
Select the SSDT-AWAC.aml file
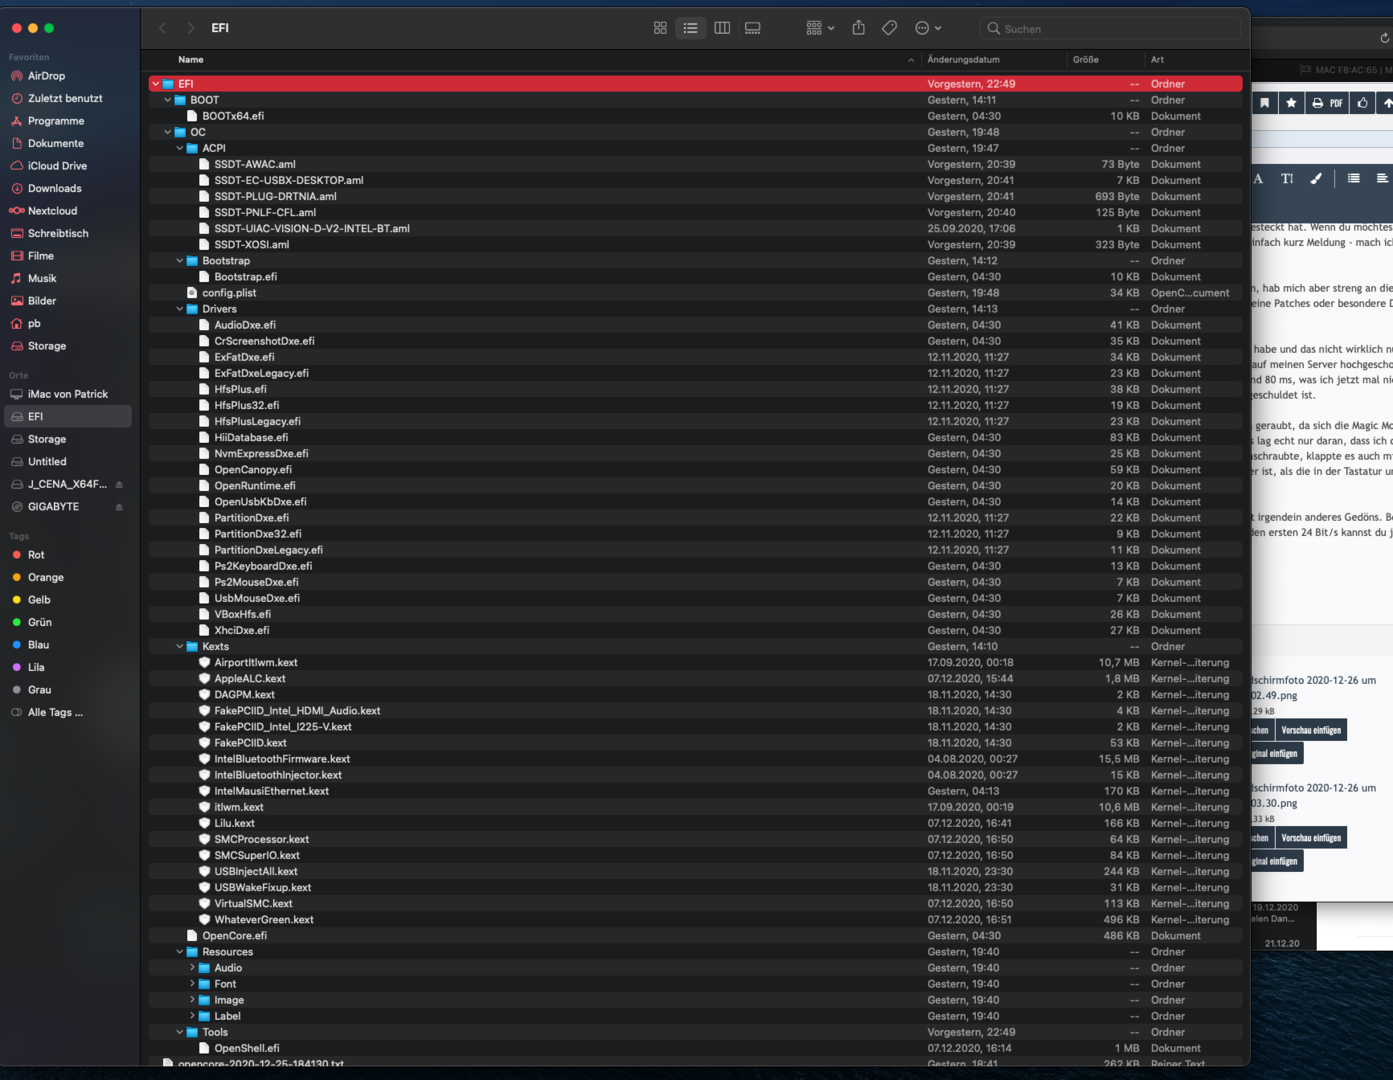[696, 164]
